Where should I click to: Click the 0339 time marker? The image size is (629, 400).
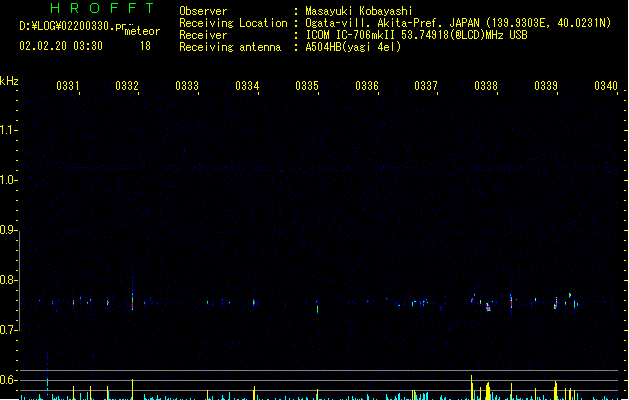pos(546,86)
